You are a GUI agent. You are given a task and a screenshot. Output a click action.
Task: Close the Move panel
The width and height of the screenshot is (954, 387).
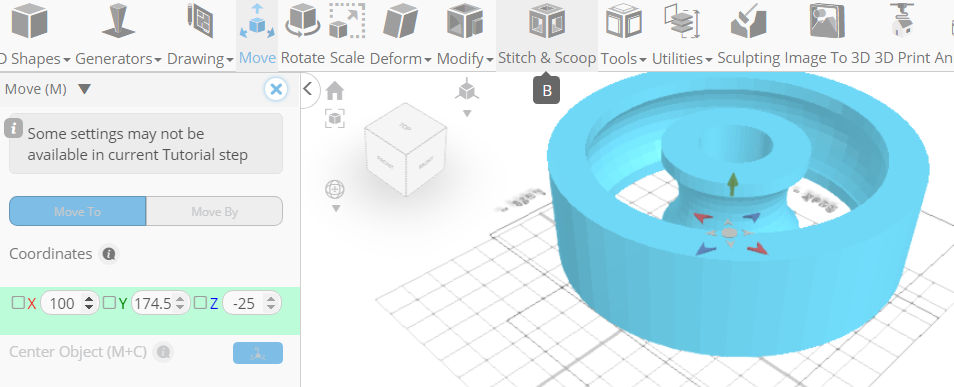pos(276,89)
